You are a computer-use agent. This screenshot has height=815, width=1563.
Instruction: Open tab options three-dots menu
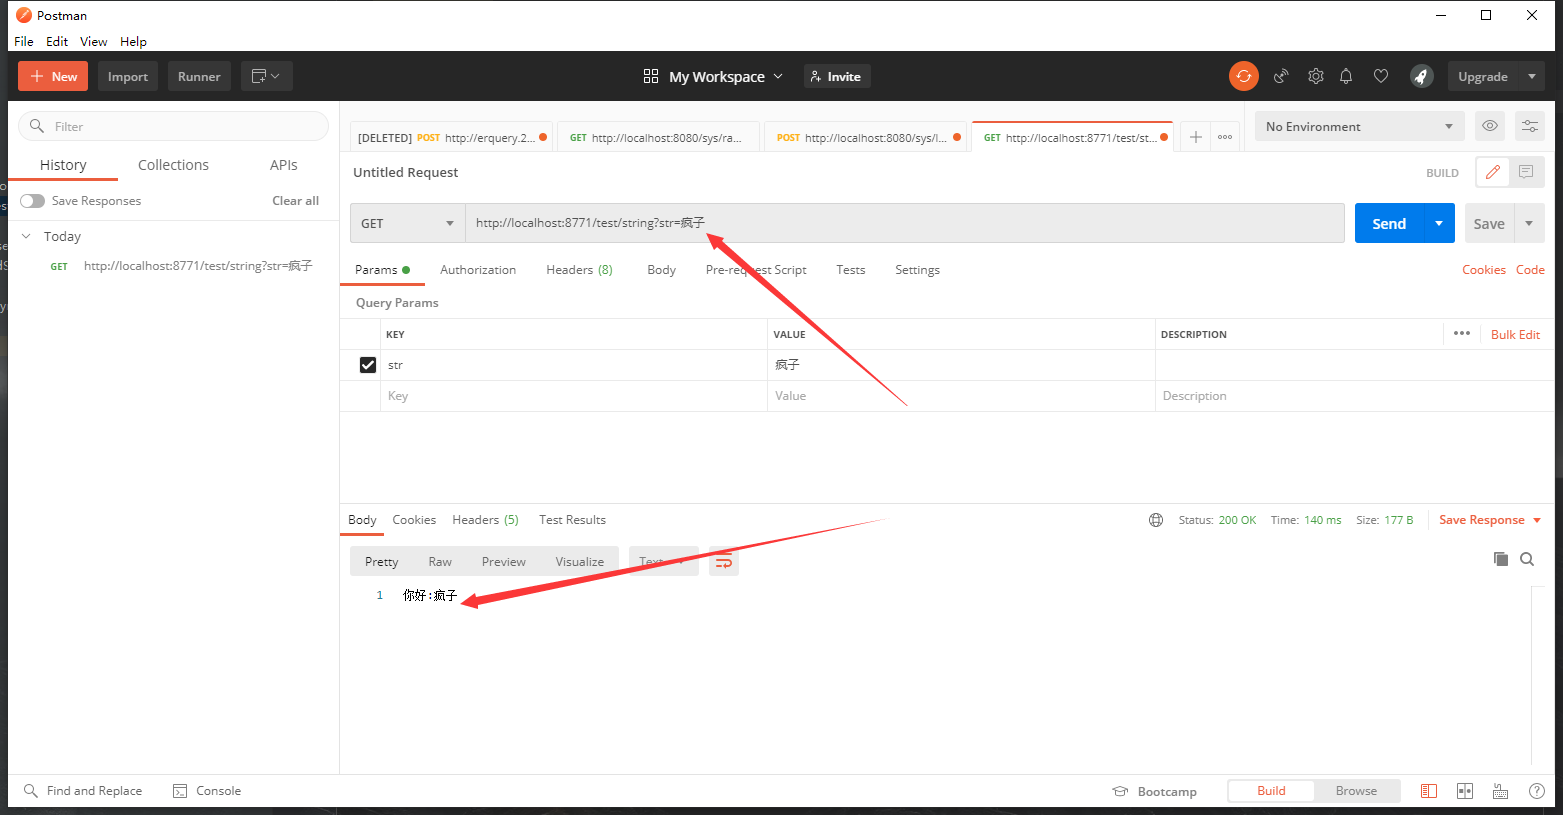[1225, 137]
